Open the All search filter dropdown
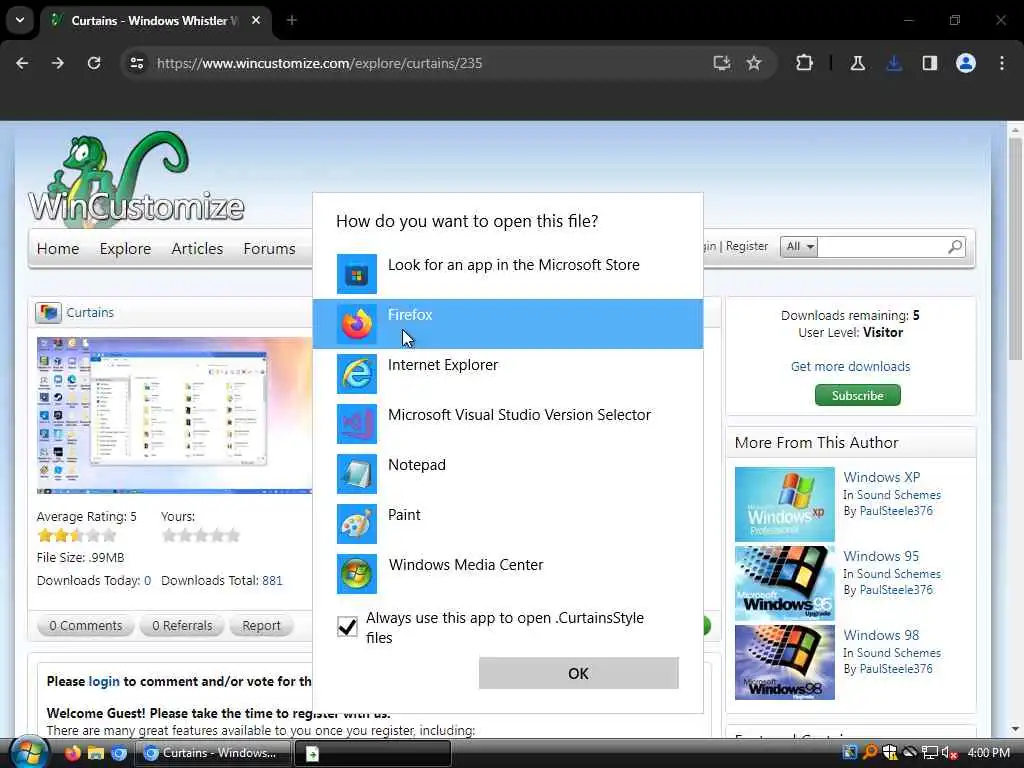This screenshot has width=1024, height=768. coord(799,247)
